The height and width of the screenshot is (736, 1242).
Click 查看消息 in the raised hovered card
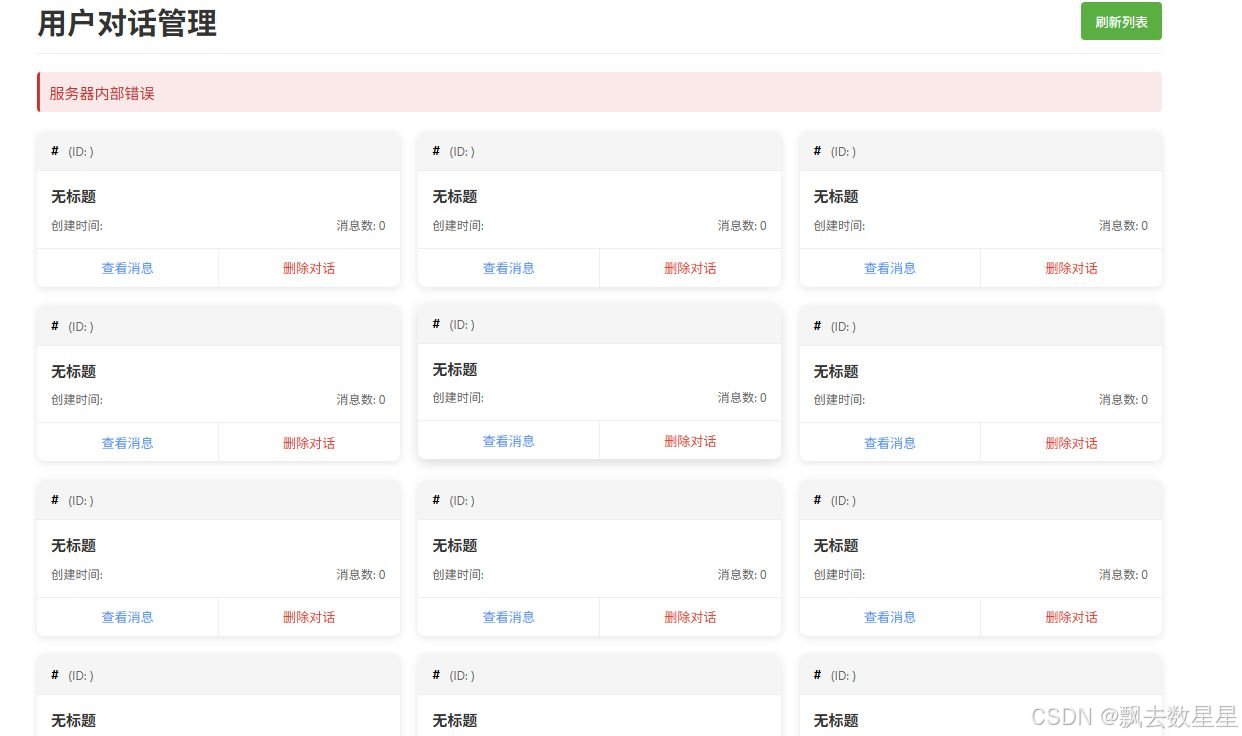pyautogui.click(x=509, y=441)
